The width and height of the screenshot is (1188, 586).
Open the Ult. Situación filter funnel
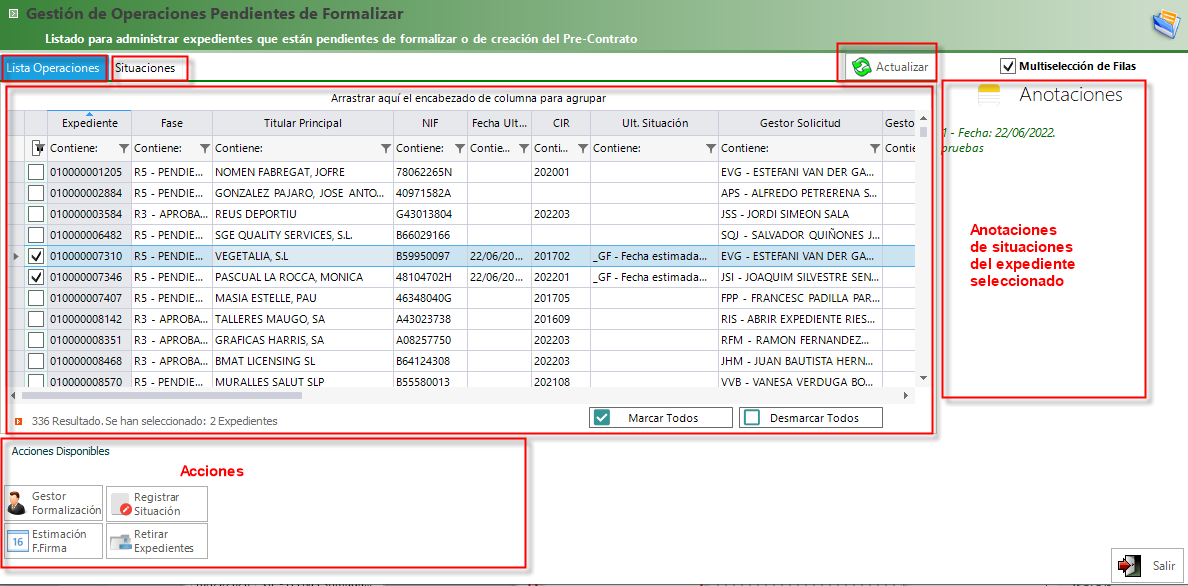pos(710,148)
